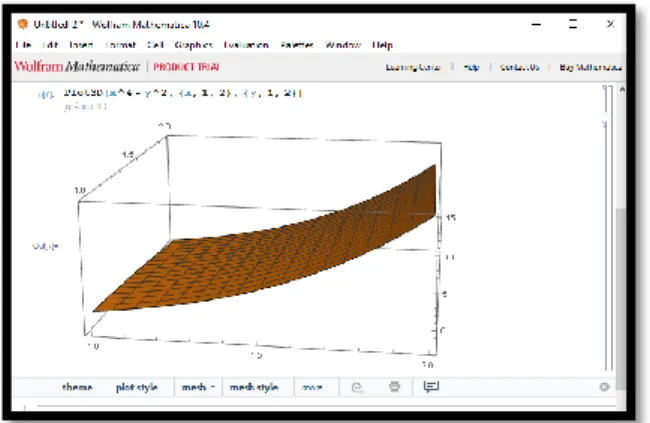
Task: Click the Buy Mathematica link
Action: click(591, 67)
